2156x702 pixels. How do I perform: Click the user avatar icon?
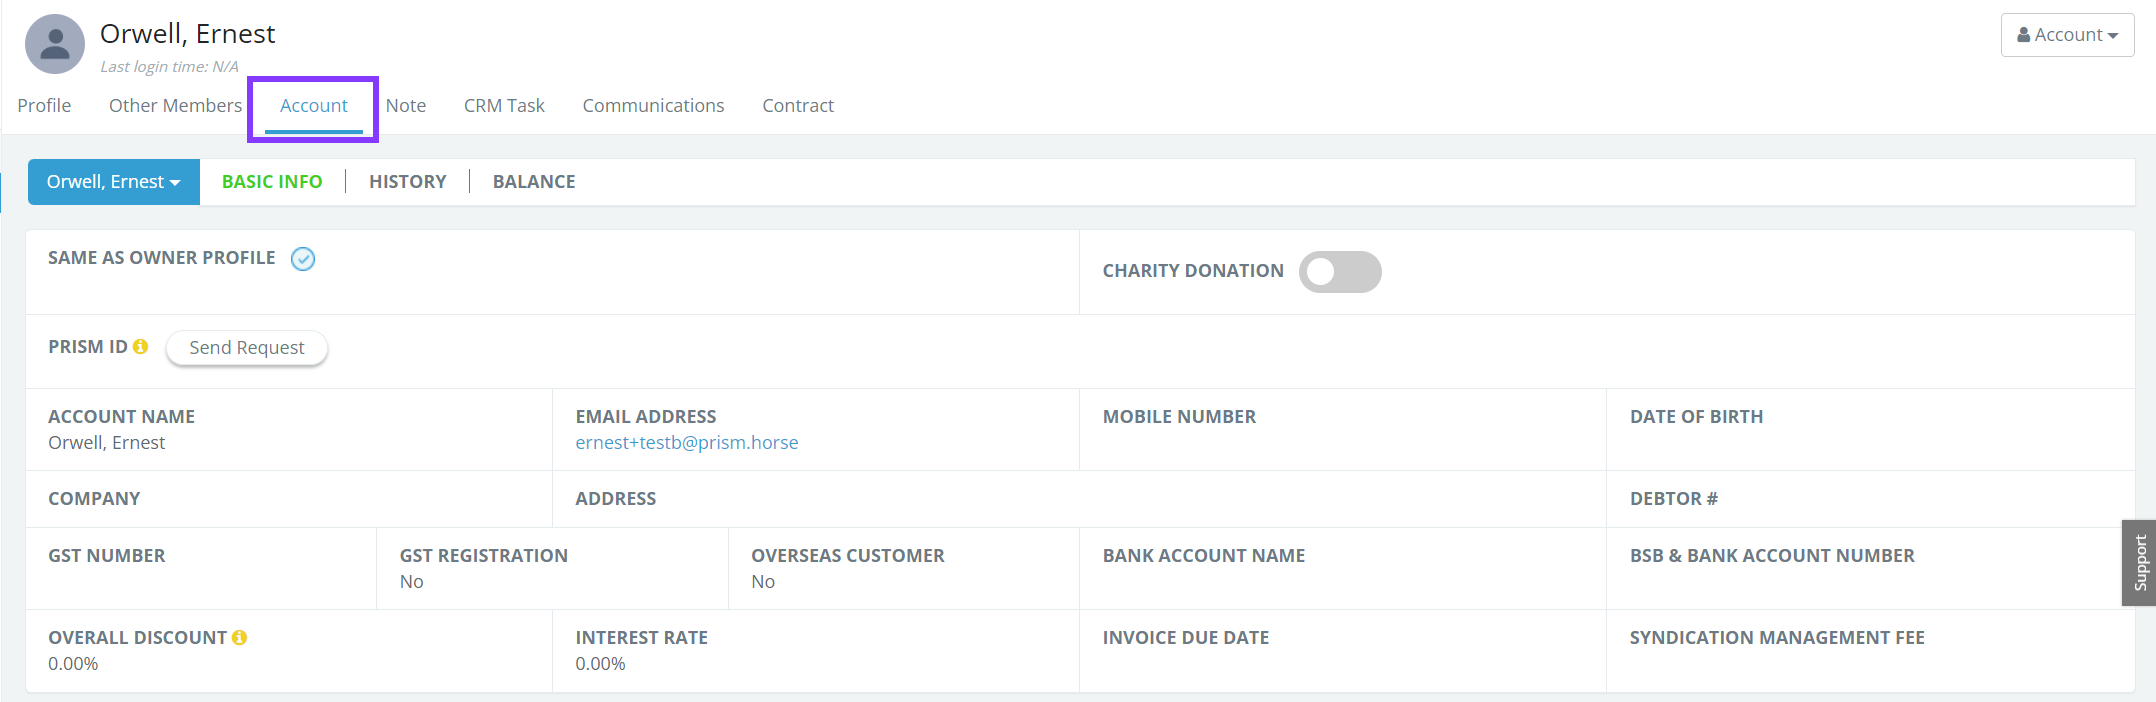(55, 44)
